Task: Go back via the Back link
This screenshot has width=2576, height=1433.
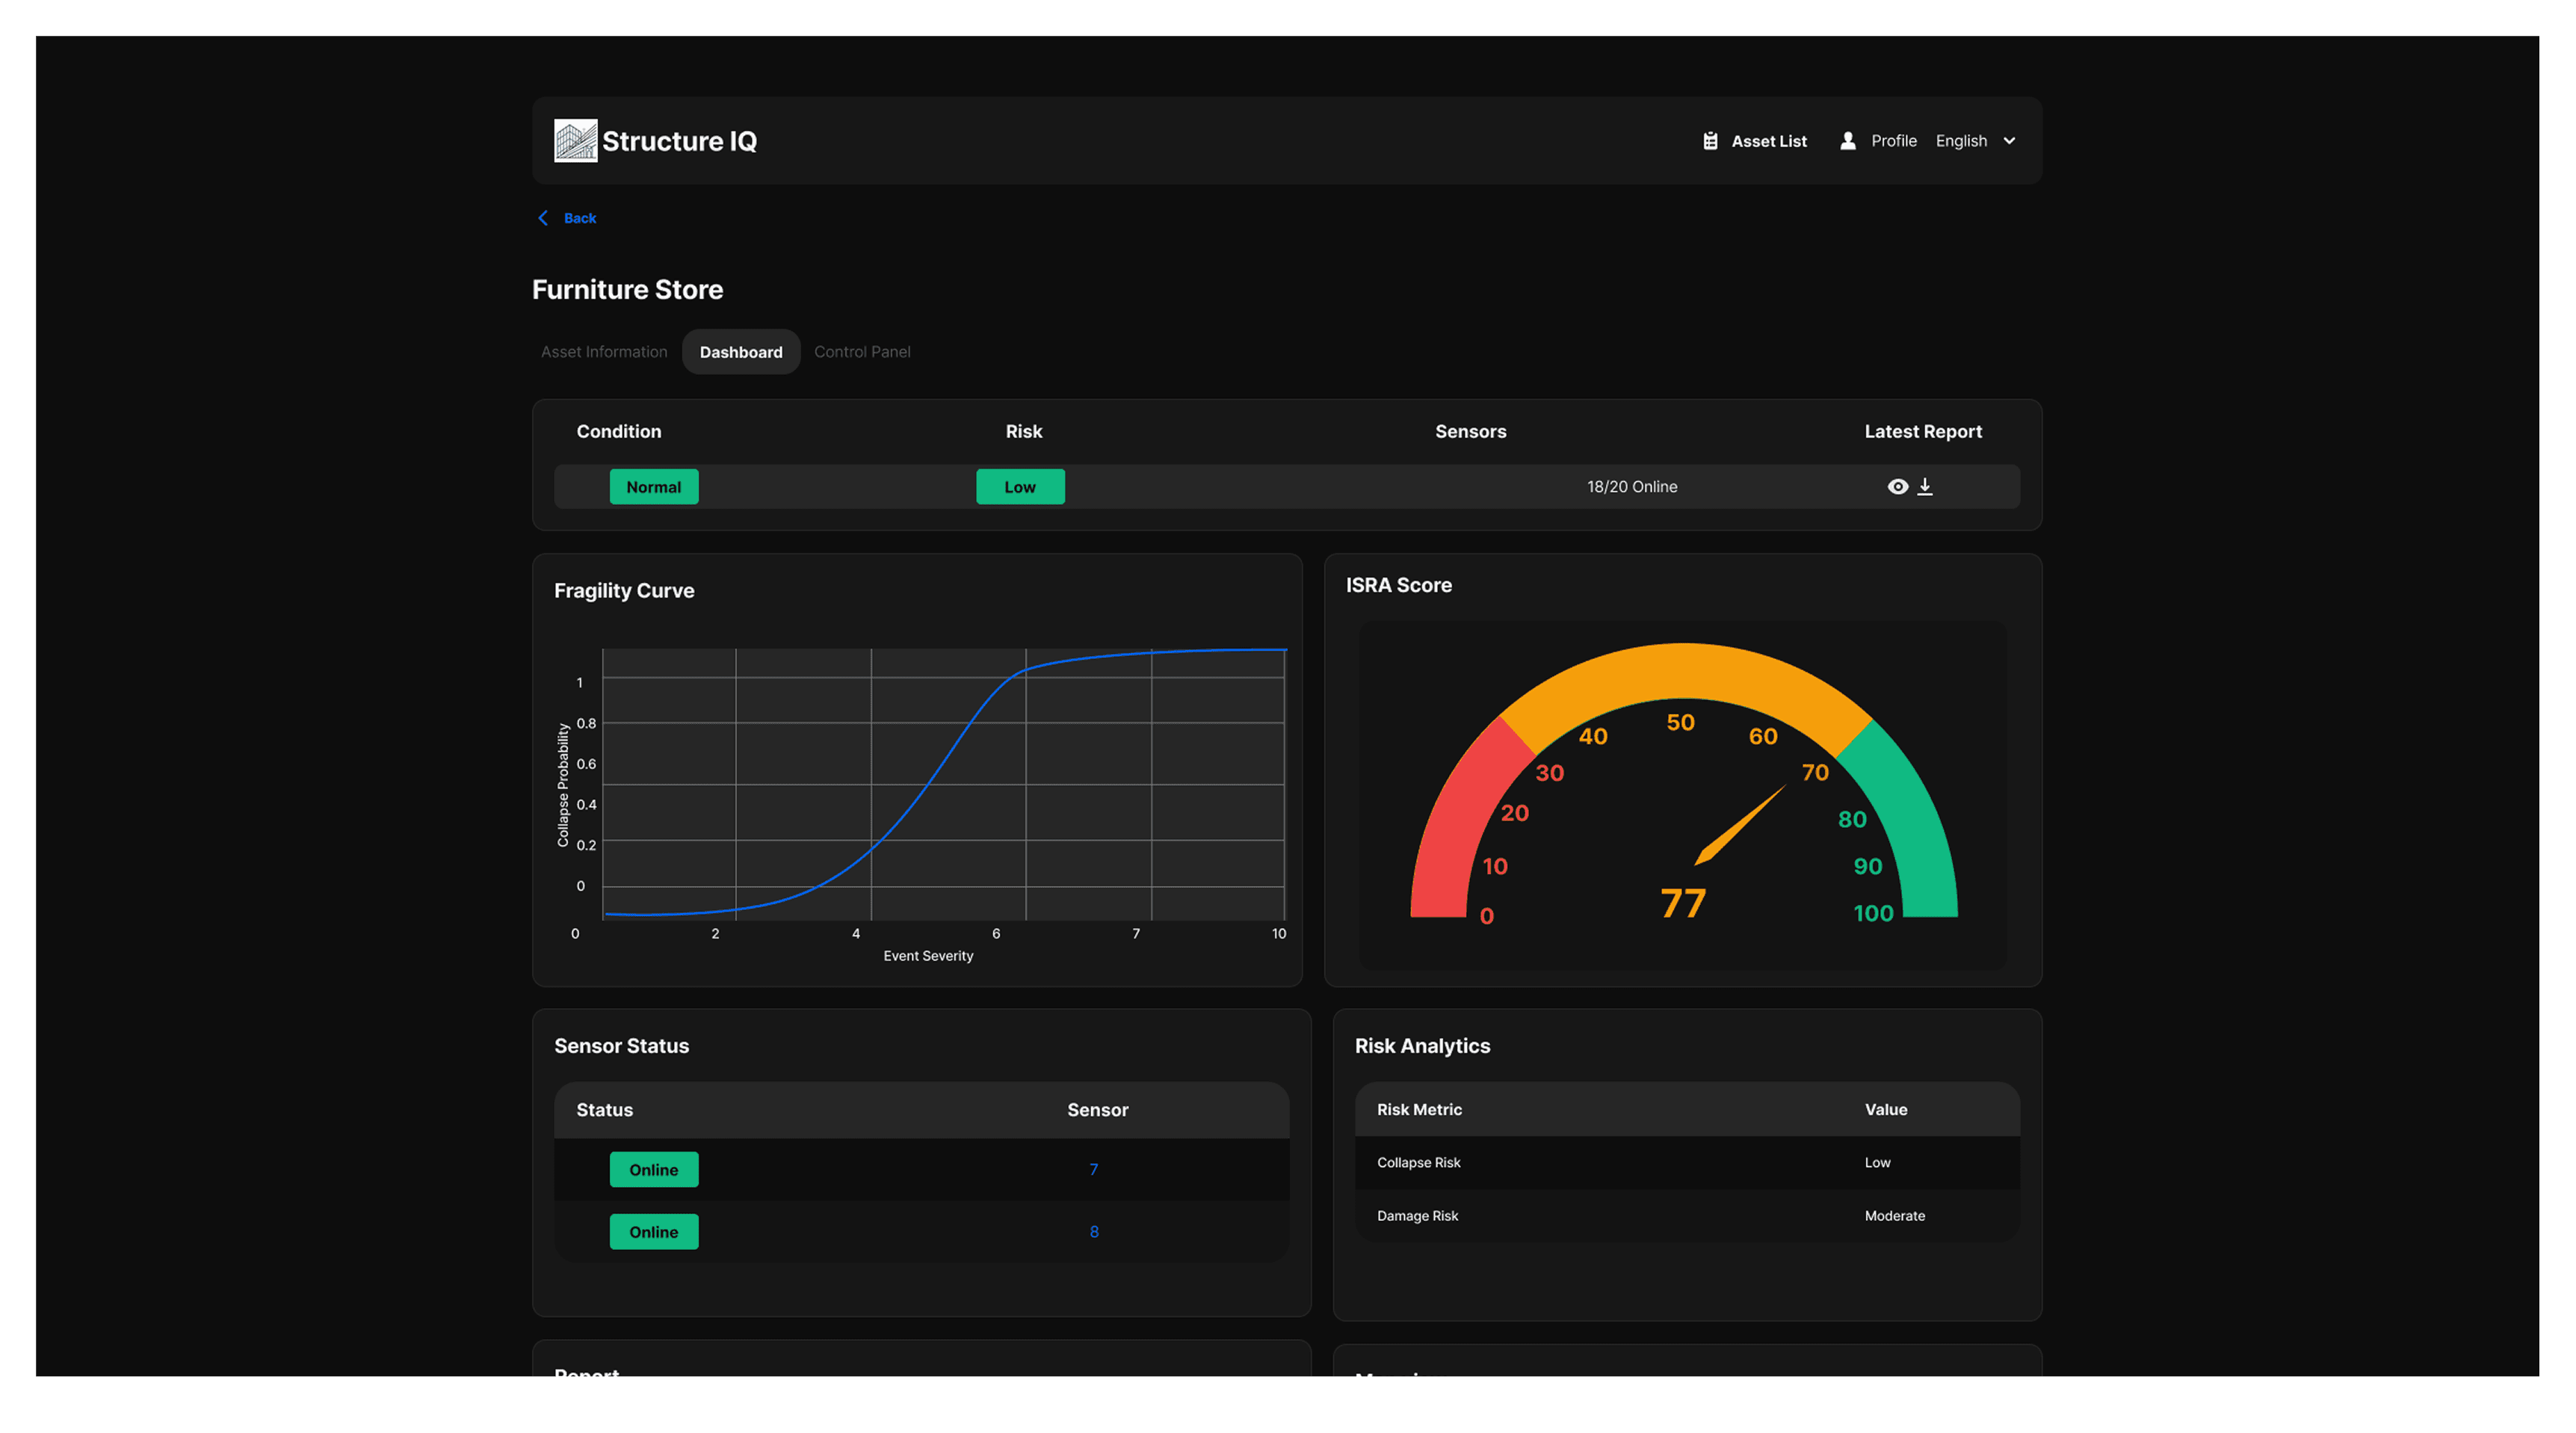Action: click(579, 218)
